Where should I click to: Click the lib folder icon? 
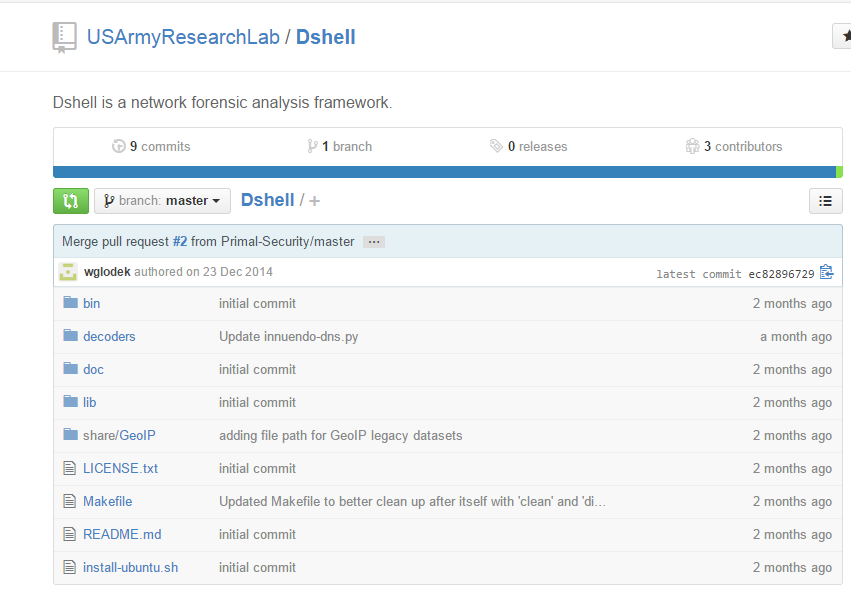pos(71,401)
